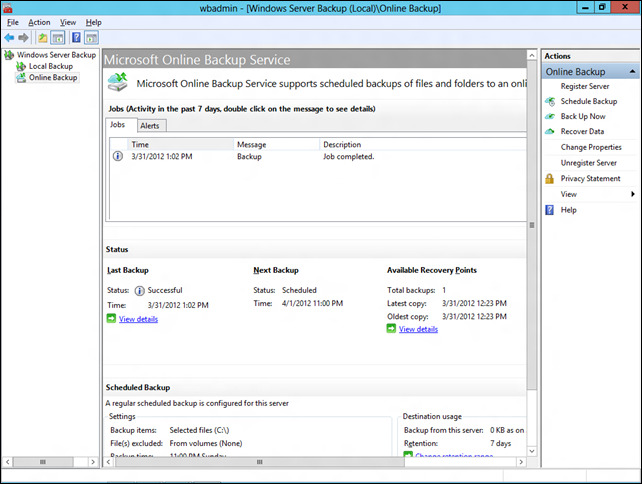Click the Up one level folder icon

click(43, 38)
